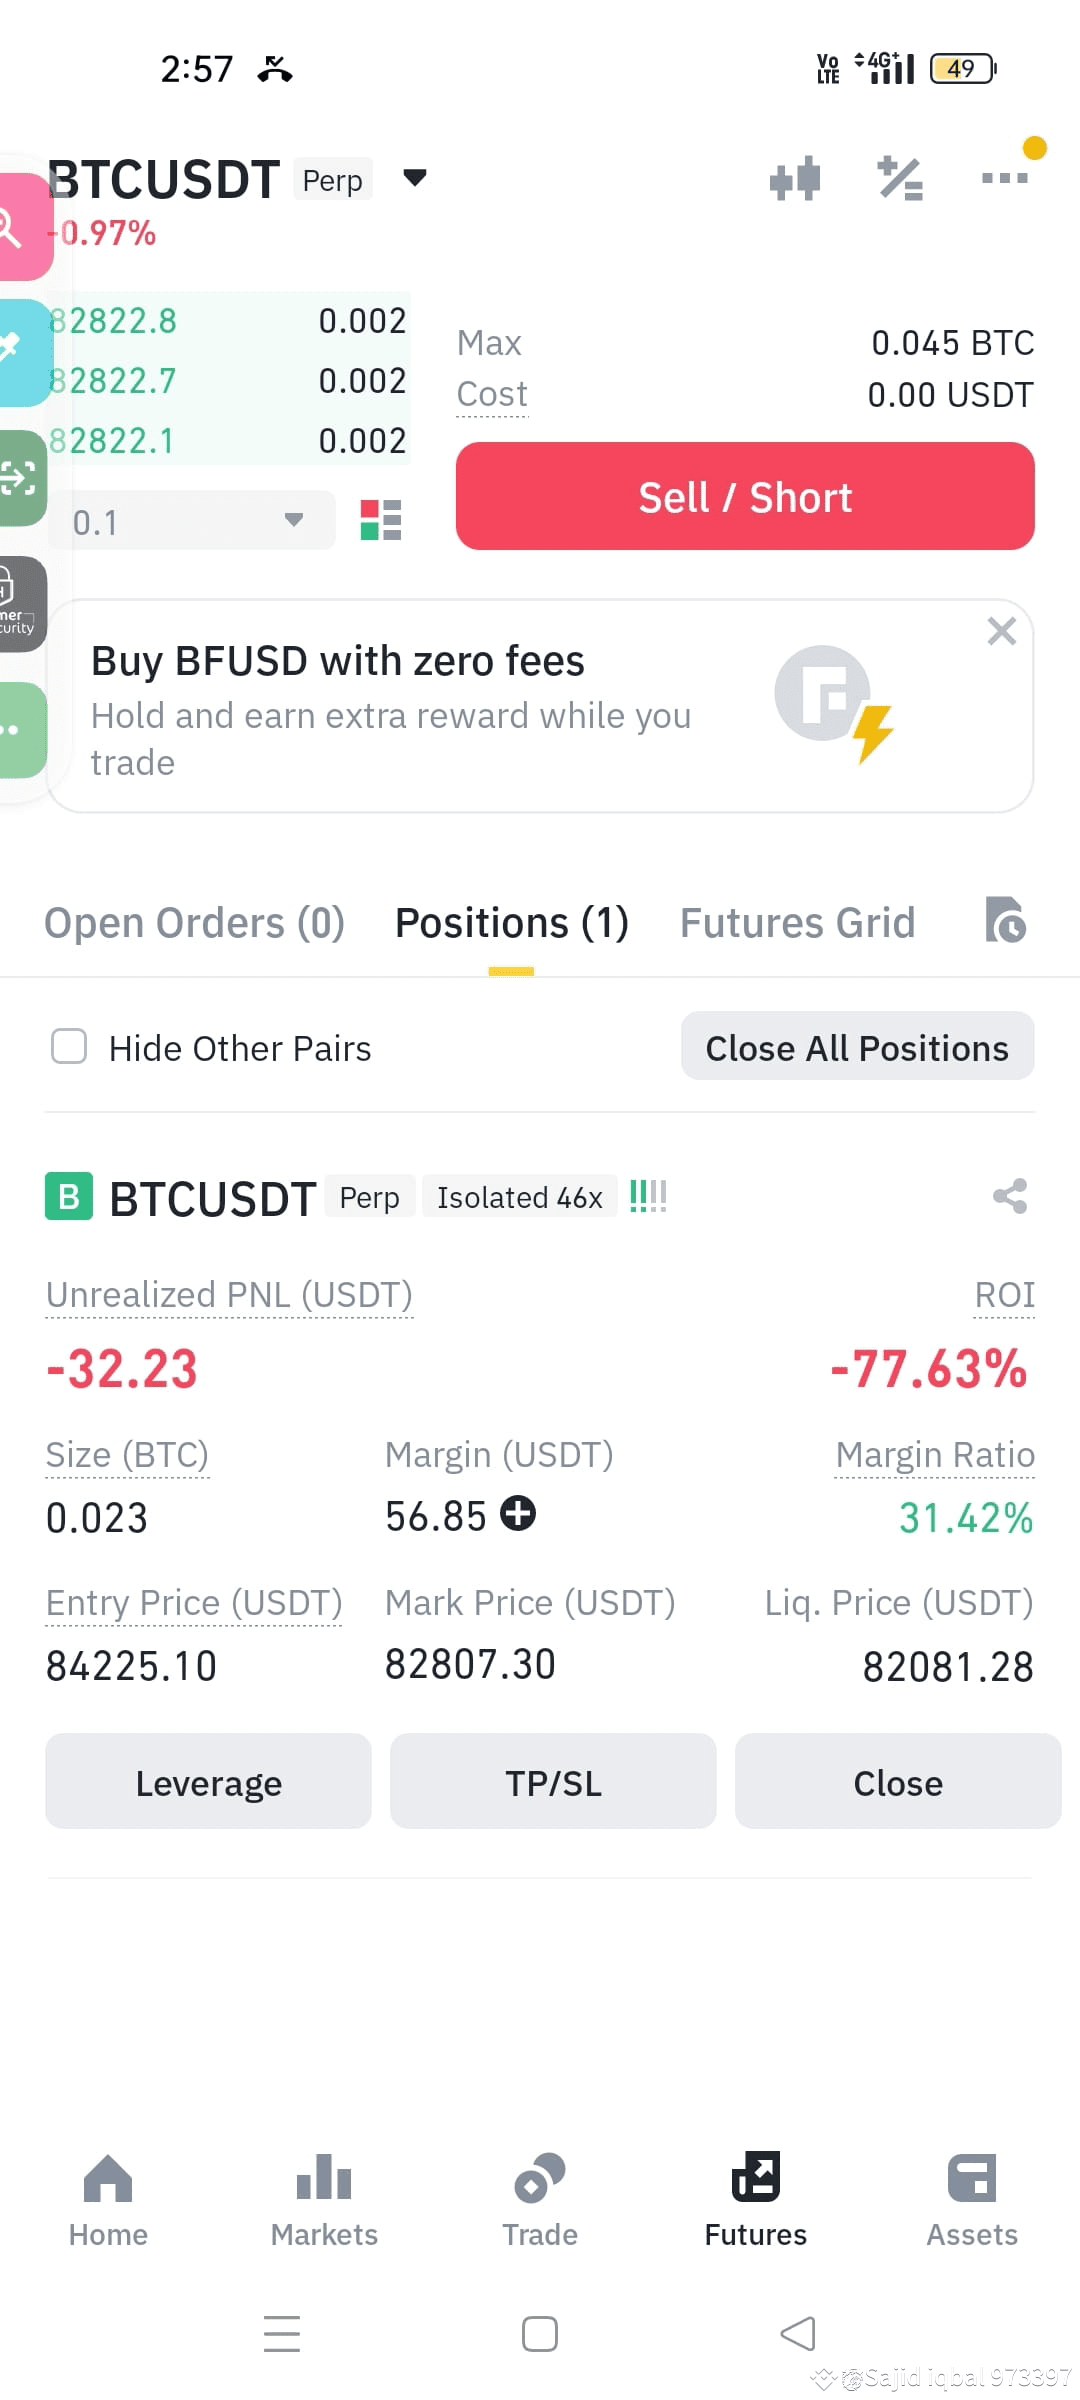Expand the BTCUSDT pair selector arrow

[415, 178]
